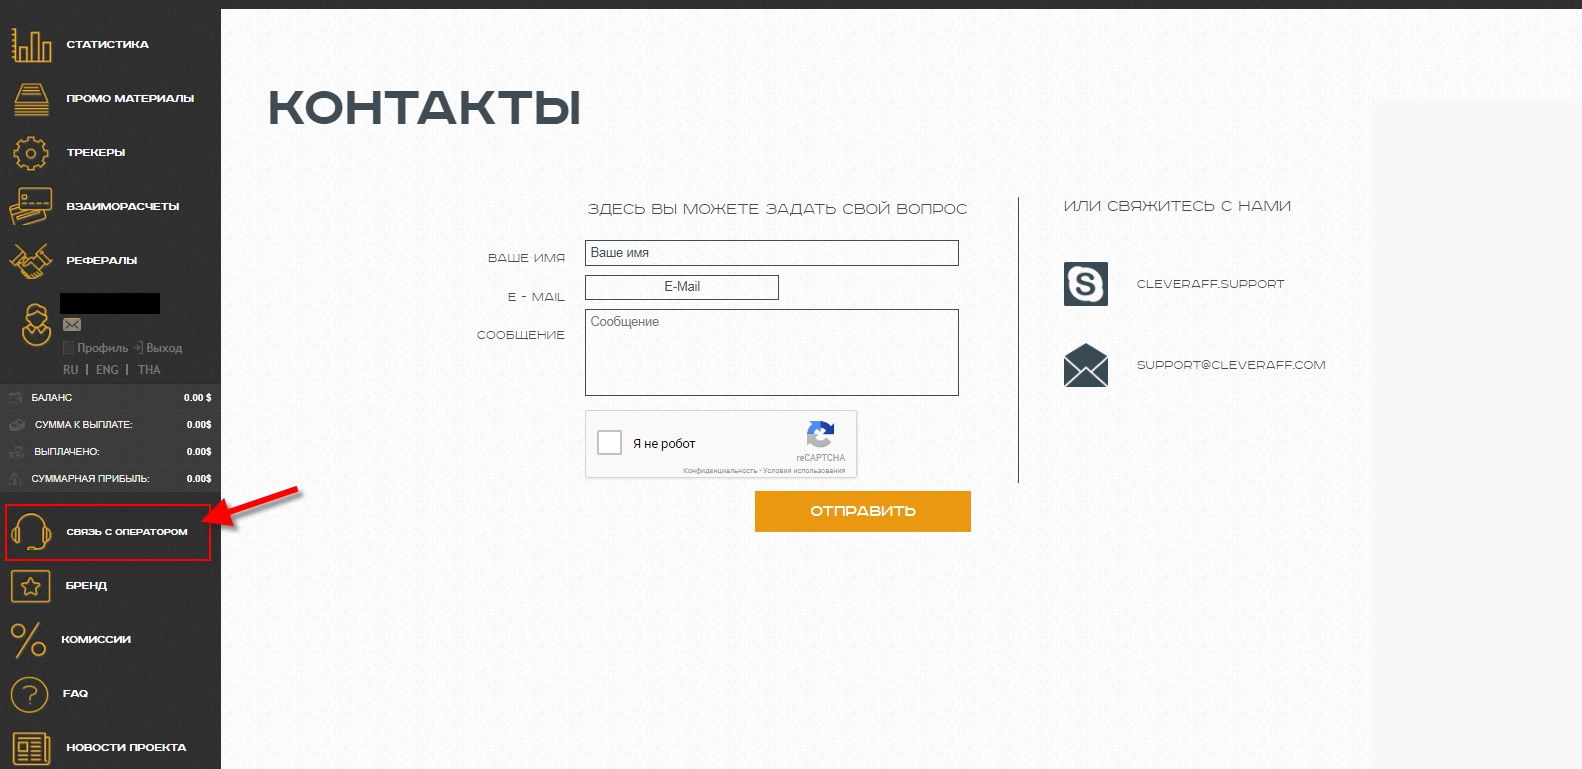Click the Statistics bar chart icon
1582x769 pixels.
tap(31, 45)
